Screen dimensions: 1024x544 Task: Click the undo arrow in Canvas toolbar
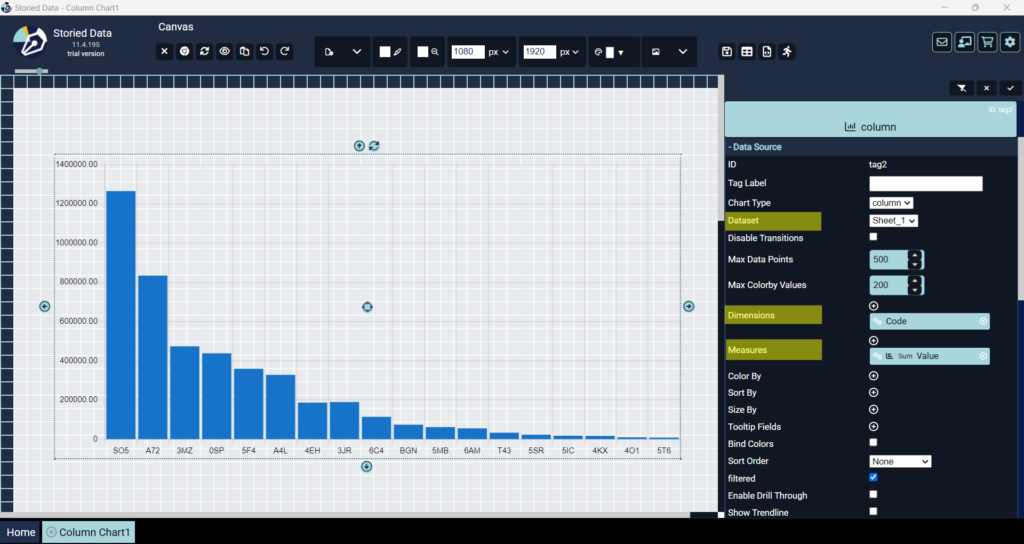click(x=265, y=51)
